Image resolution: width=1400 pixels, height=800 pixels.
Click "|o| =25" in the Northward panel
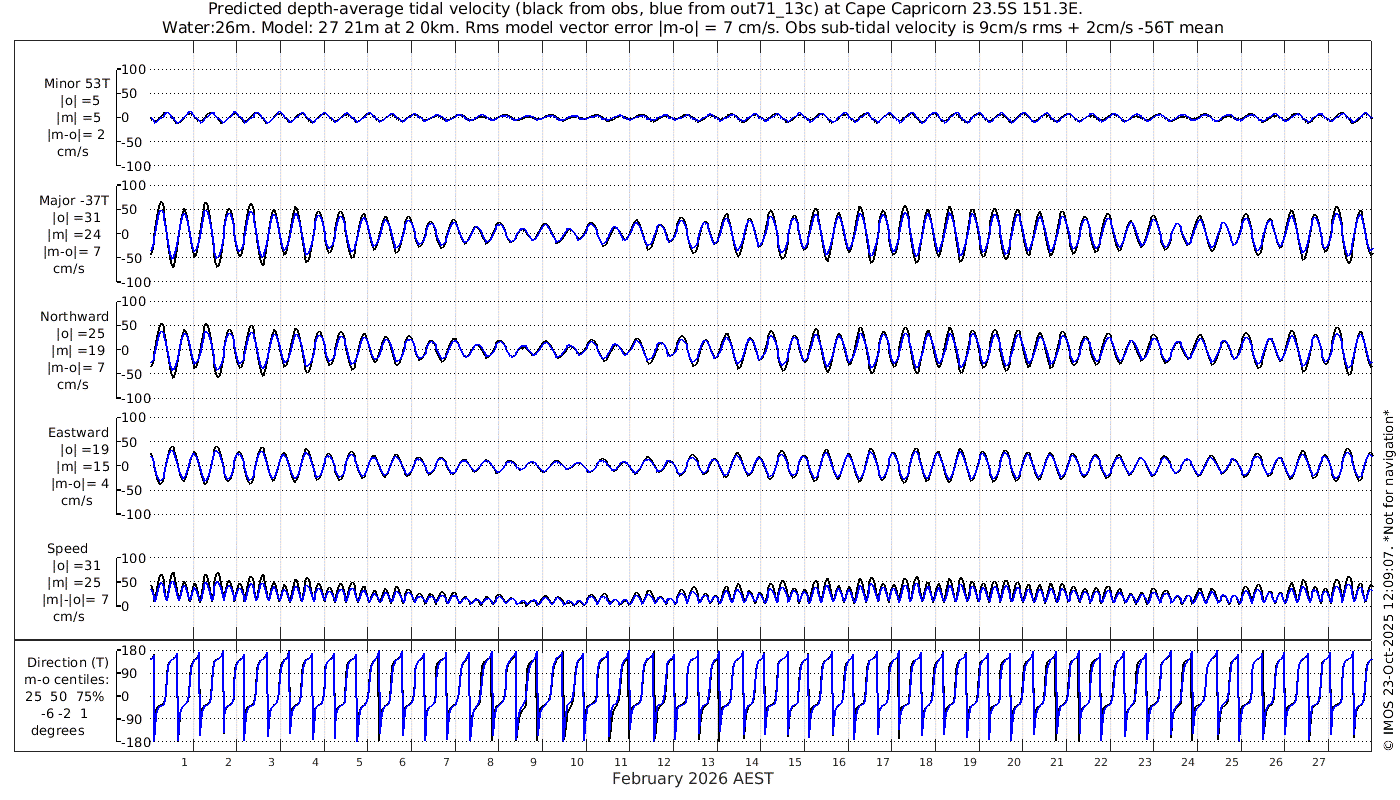point(78,333)
